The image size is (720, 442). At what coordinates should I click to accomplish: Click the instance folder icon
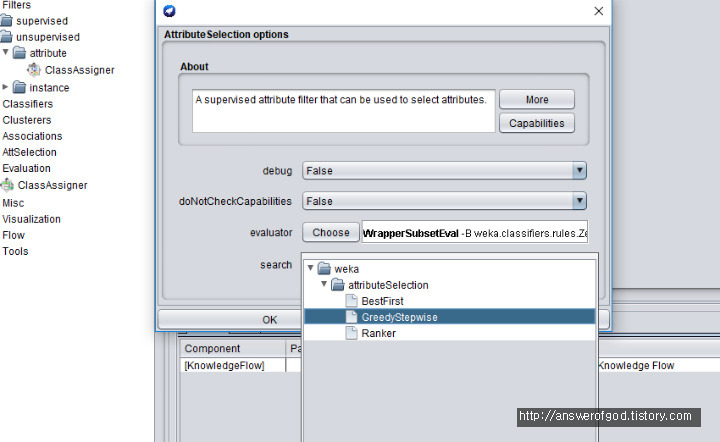pyautogui.click(x=19, y=87)
